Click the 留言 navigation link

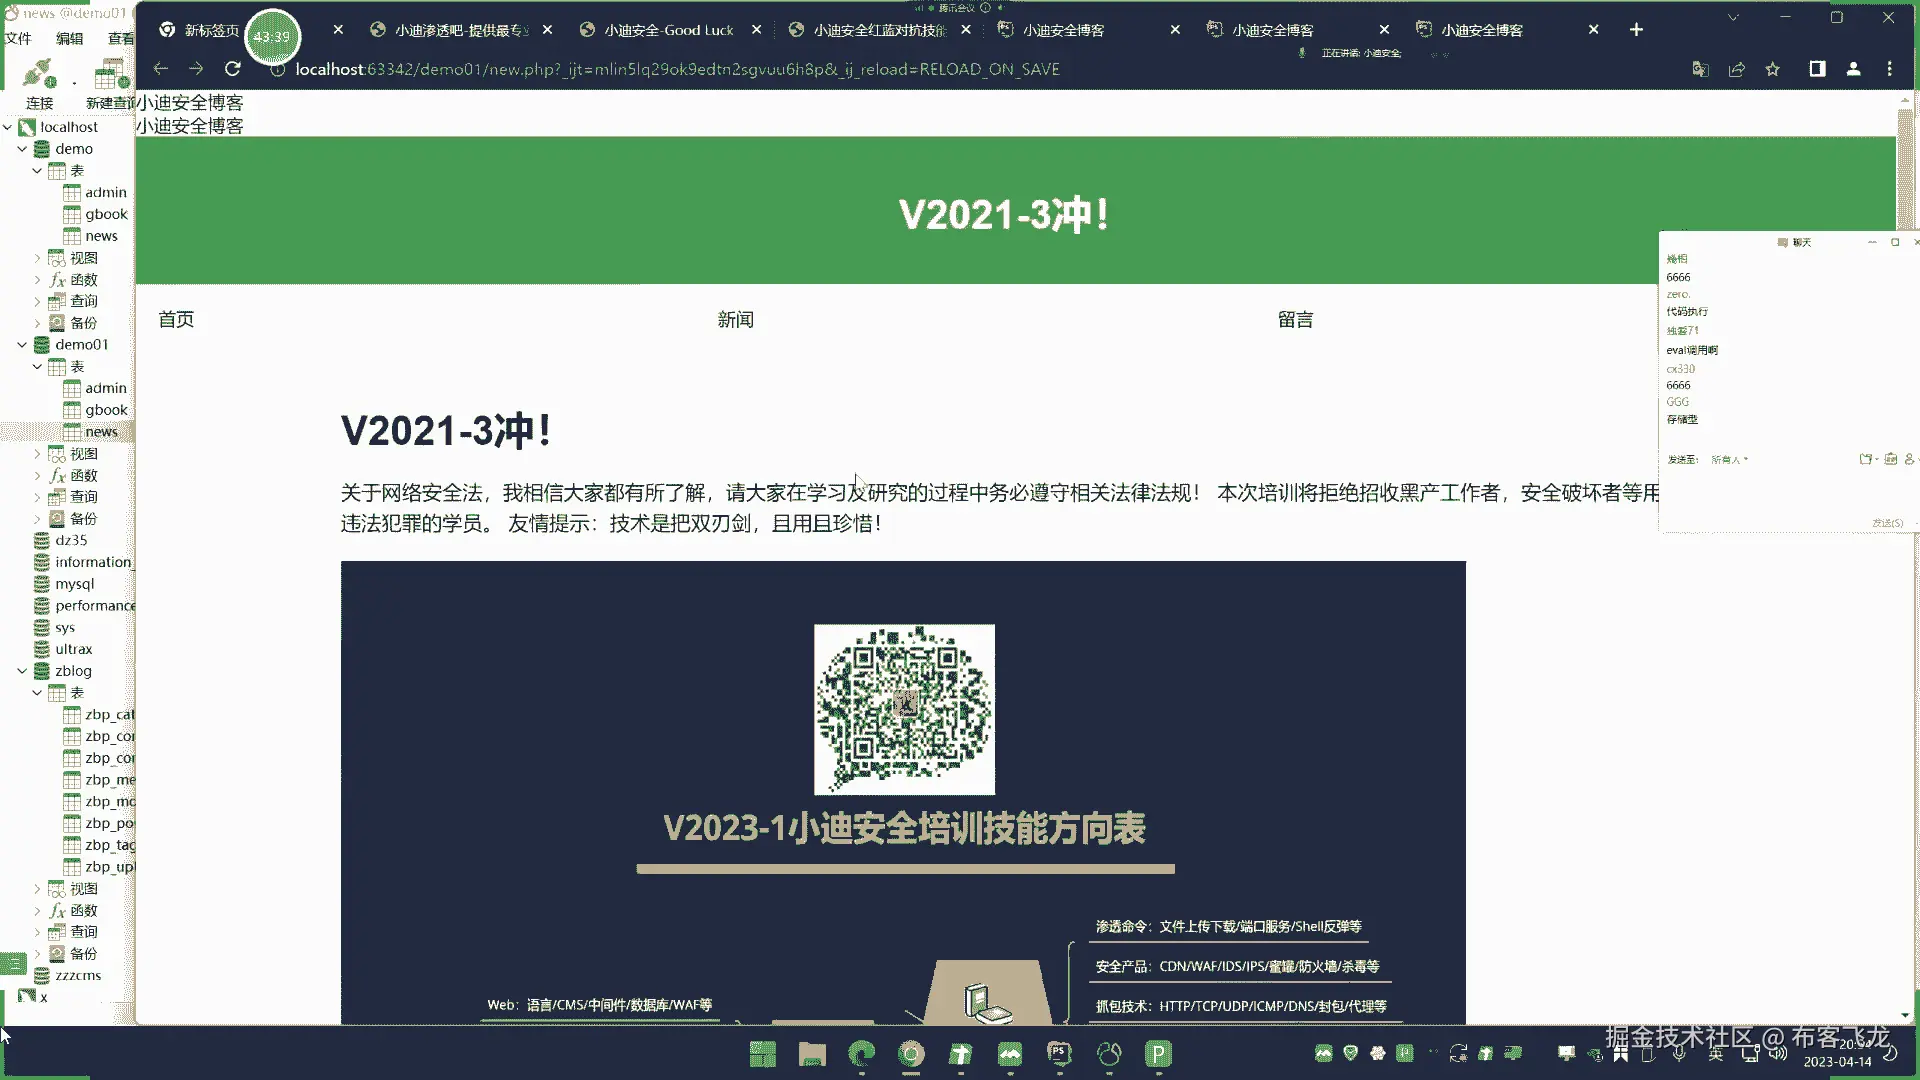[1295, 320]
